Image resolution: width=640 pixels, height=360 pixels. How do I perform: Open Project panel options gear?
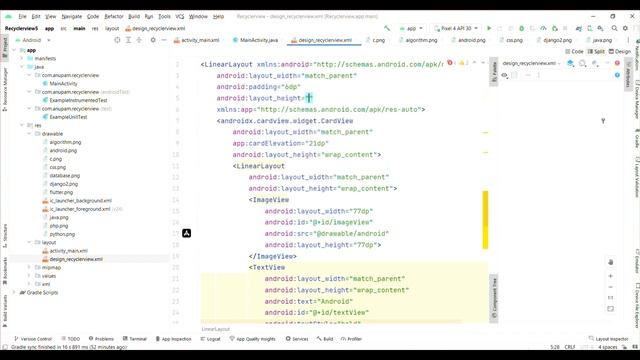(x=153, y=40)
